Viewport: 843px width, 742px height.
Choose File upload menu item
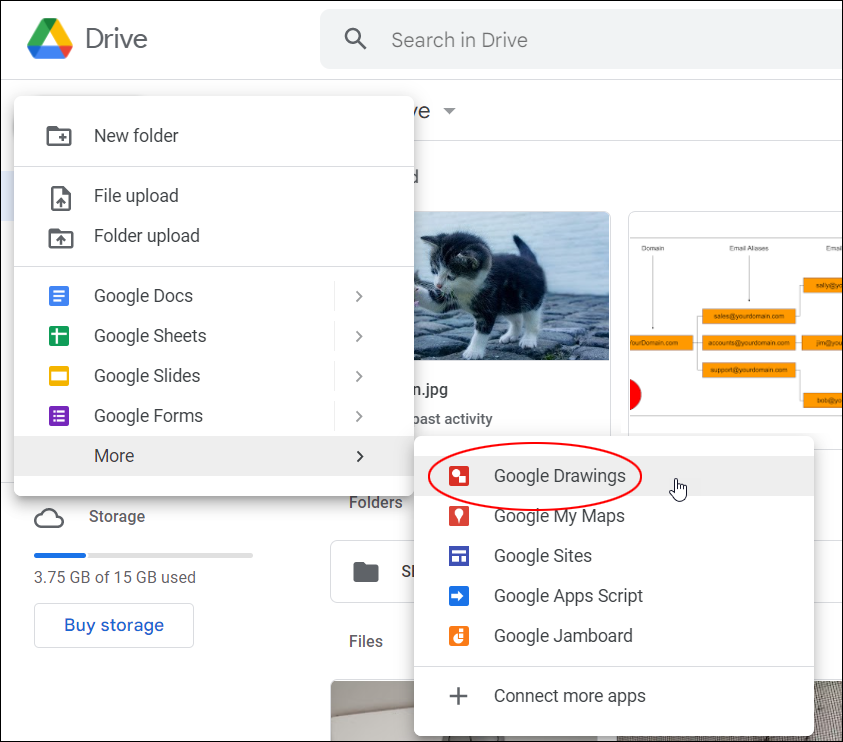coord(214,196)
